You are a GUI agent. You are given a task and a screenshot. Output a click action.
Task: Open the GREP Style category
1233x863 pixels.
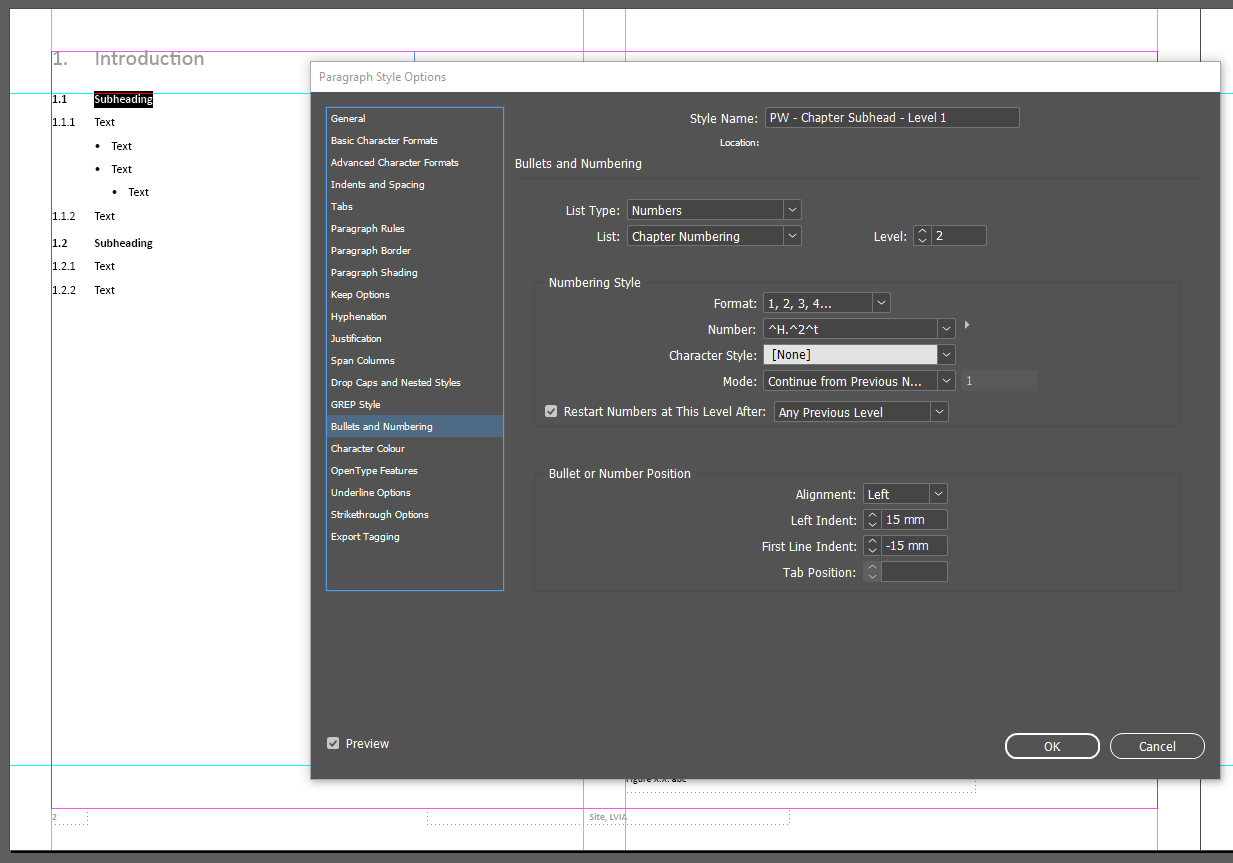pos(355,404)
